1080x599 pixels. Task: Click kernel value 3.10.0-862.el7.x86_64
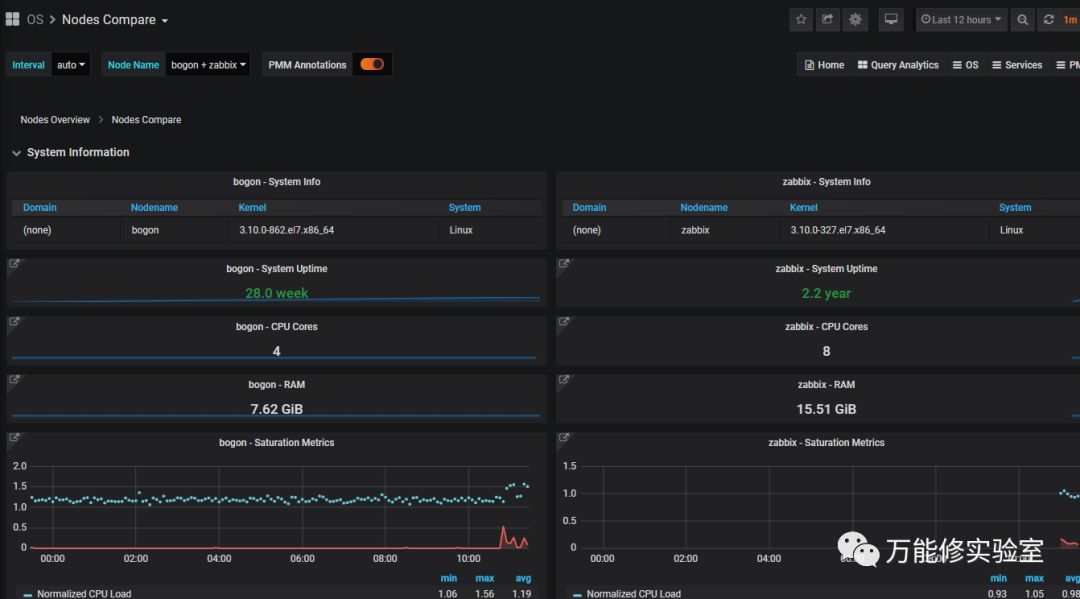click(x=287, y=230)
